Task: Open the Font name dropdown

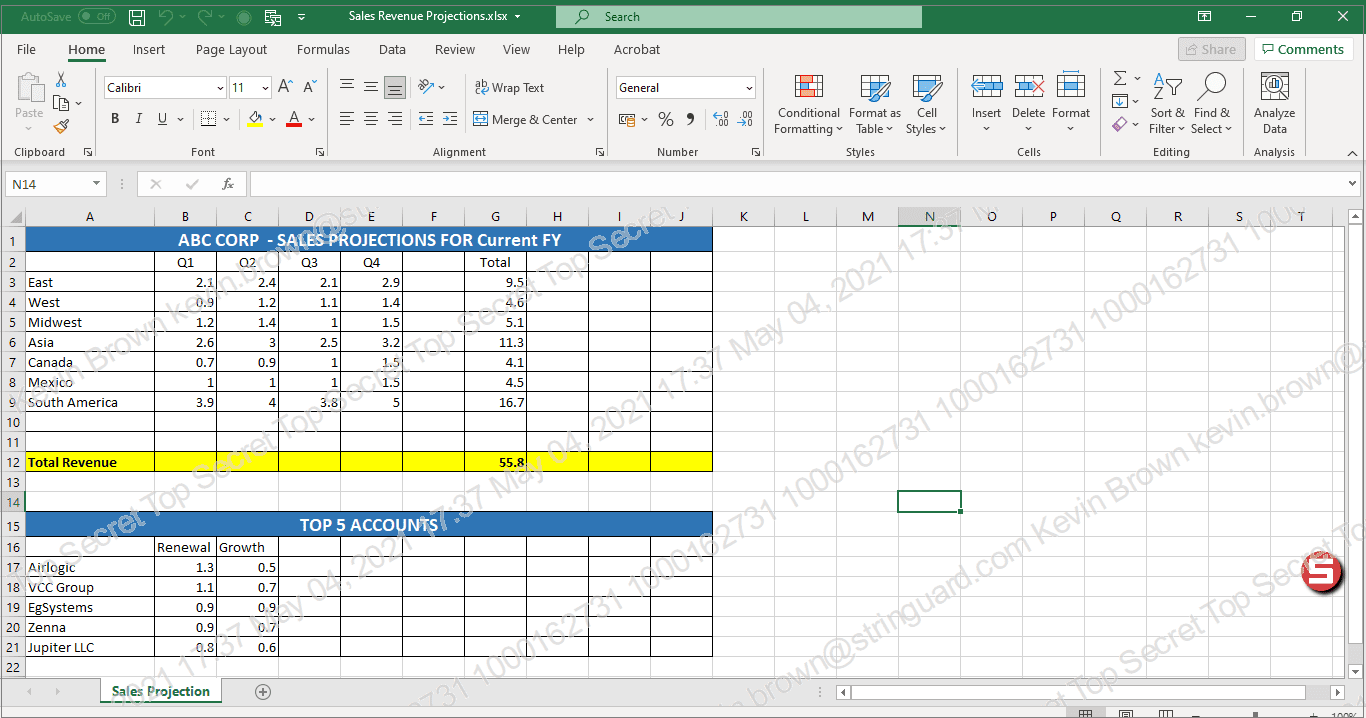Action: [x=220, y=88]
